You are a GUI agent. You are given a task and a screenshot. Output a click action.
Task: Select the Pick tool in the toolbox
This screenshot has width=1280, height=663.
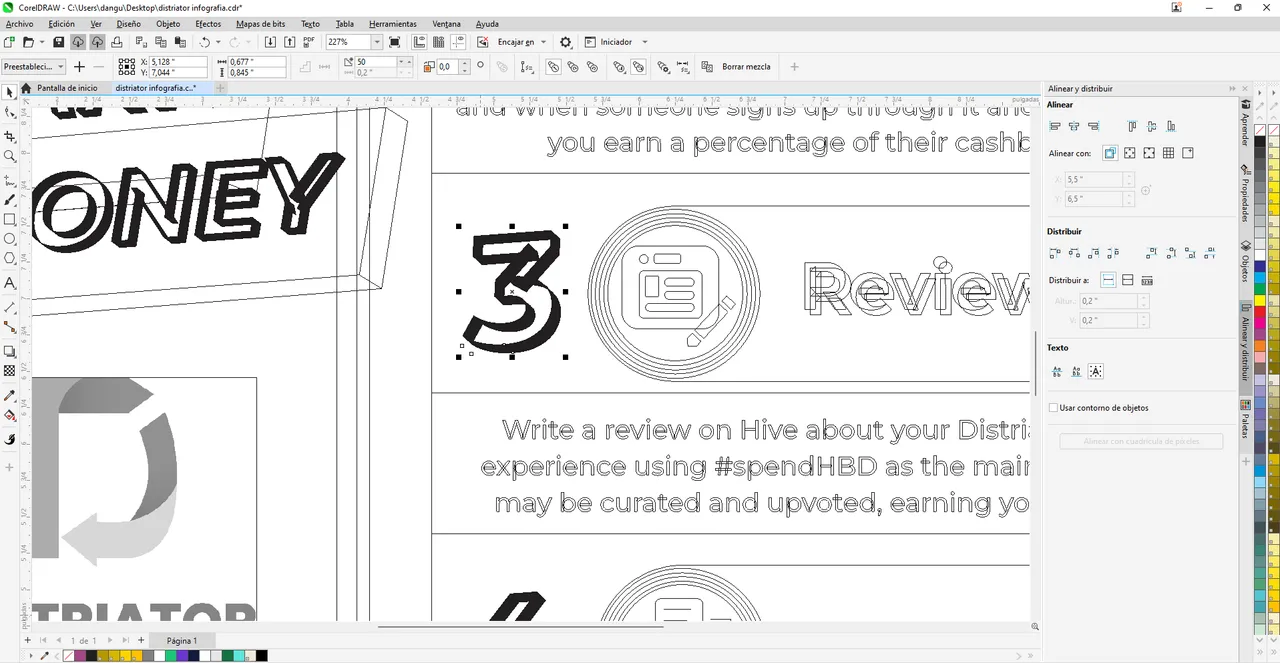tap(10, 92)
